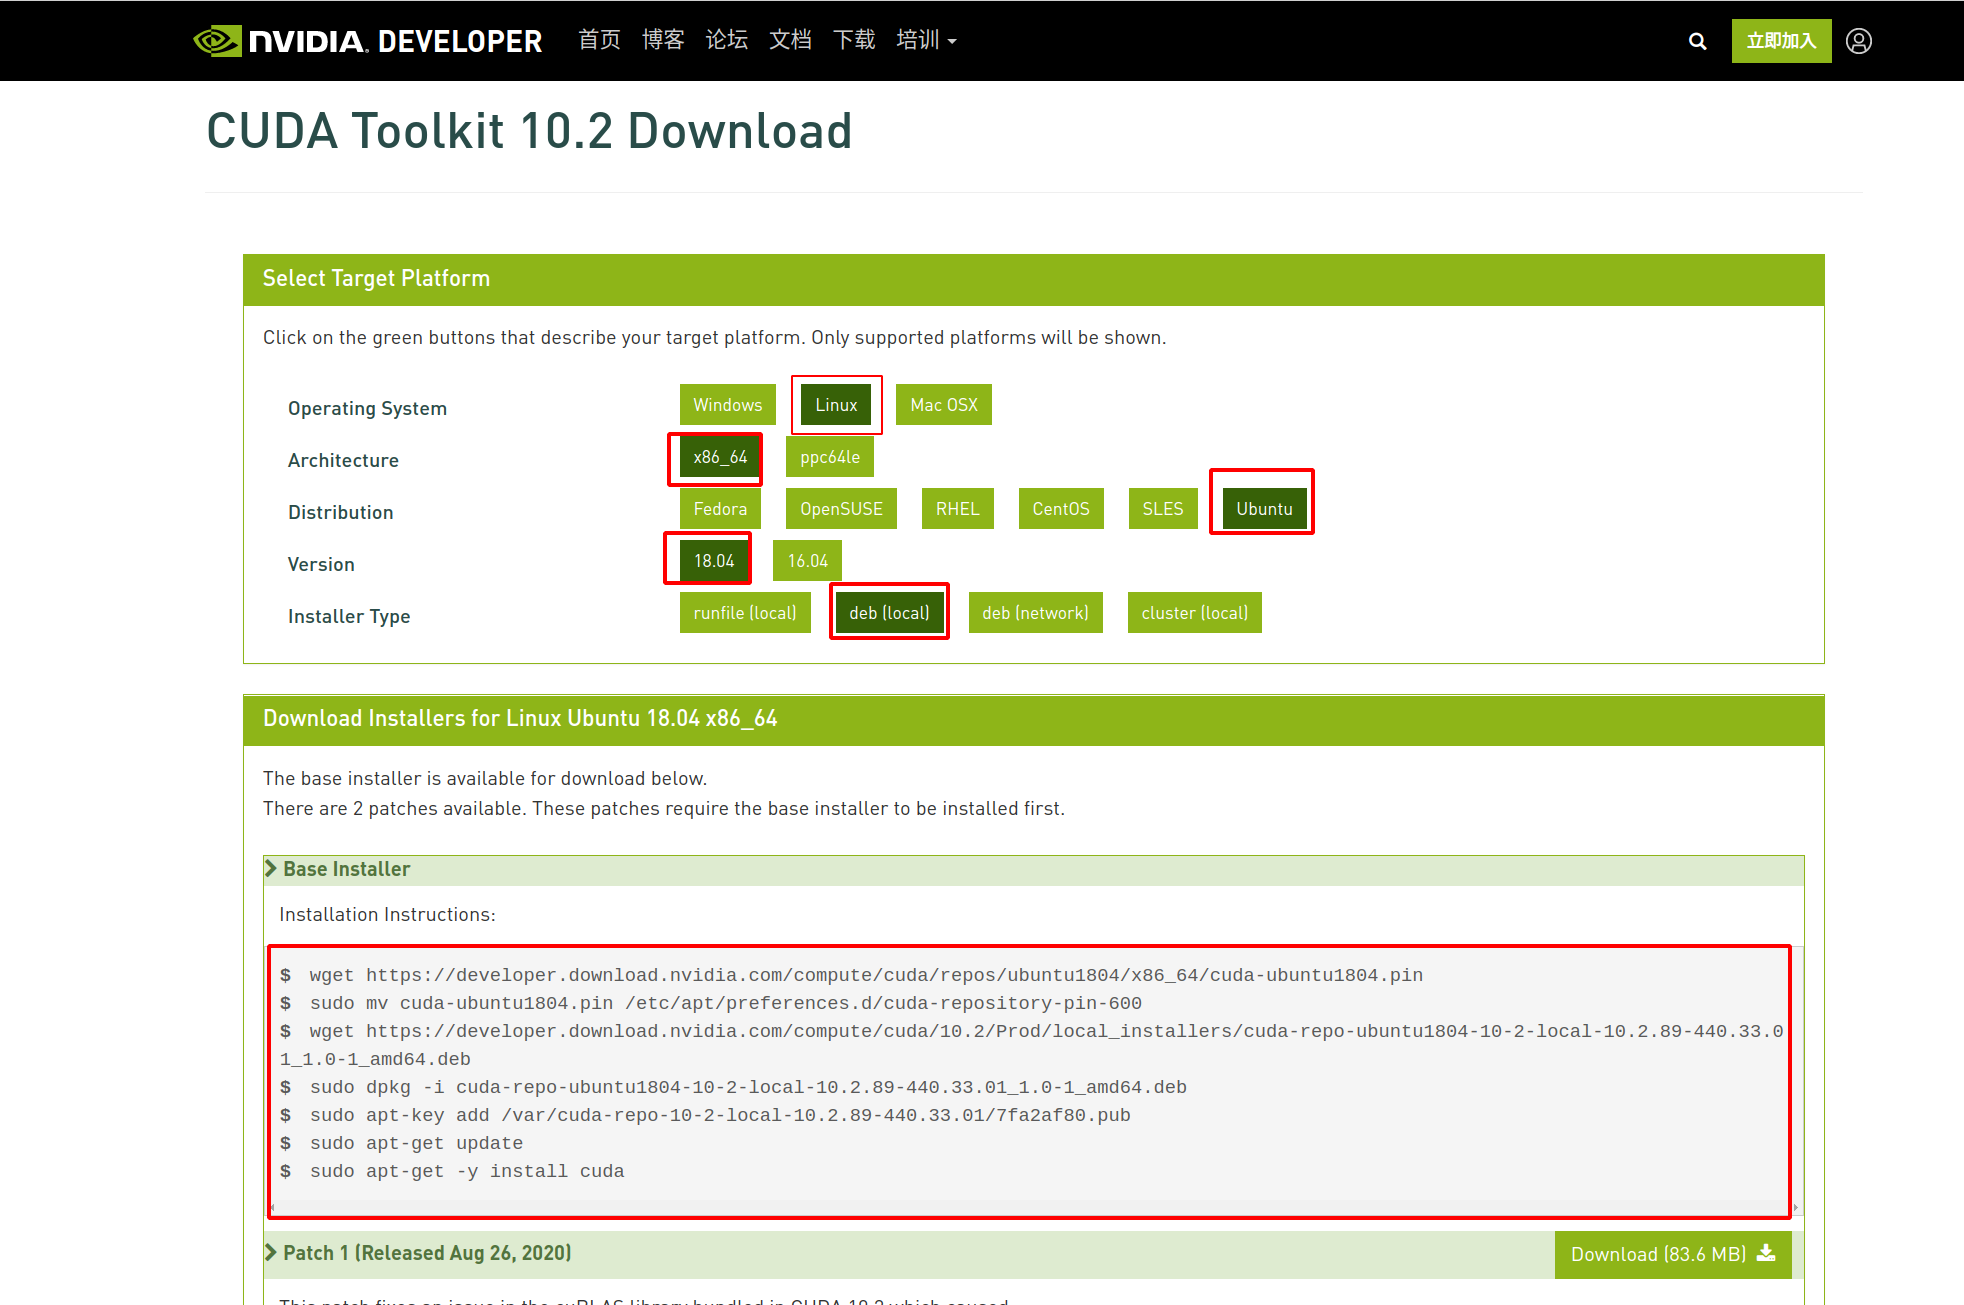
Task: Select Ubuntu version 16.04
Action: pos(807,561)
